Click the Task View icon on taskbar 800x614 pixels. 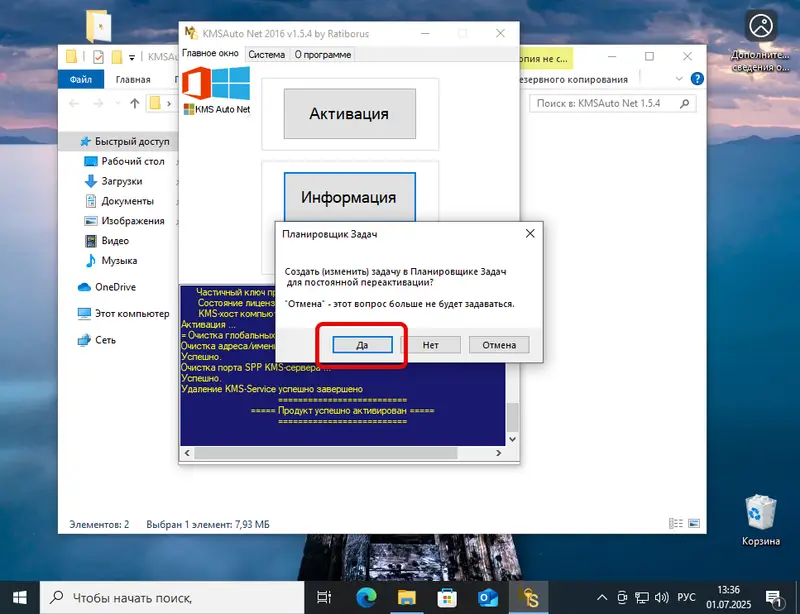pos(325,598)
